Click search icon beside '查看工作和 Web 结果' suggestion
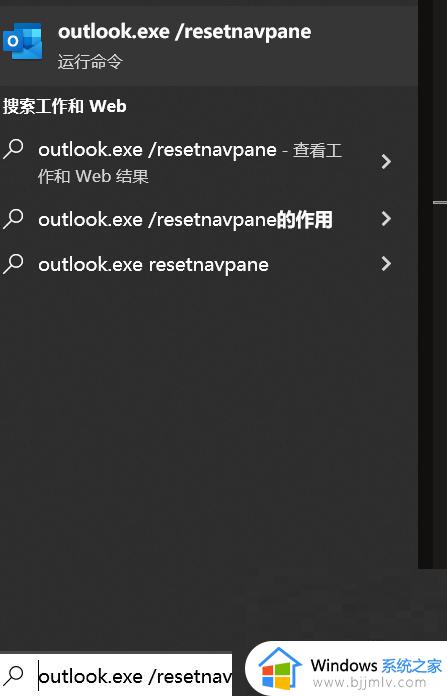Screen dimensions: 447x696 pyautogui.click(x=13, y=149)
